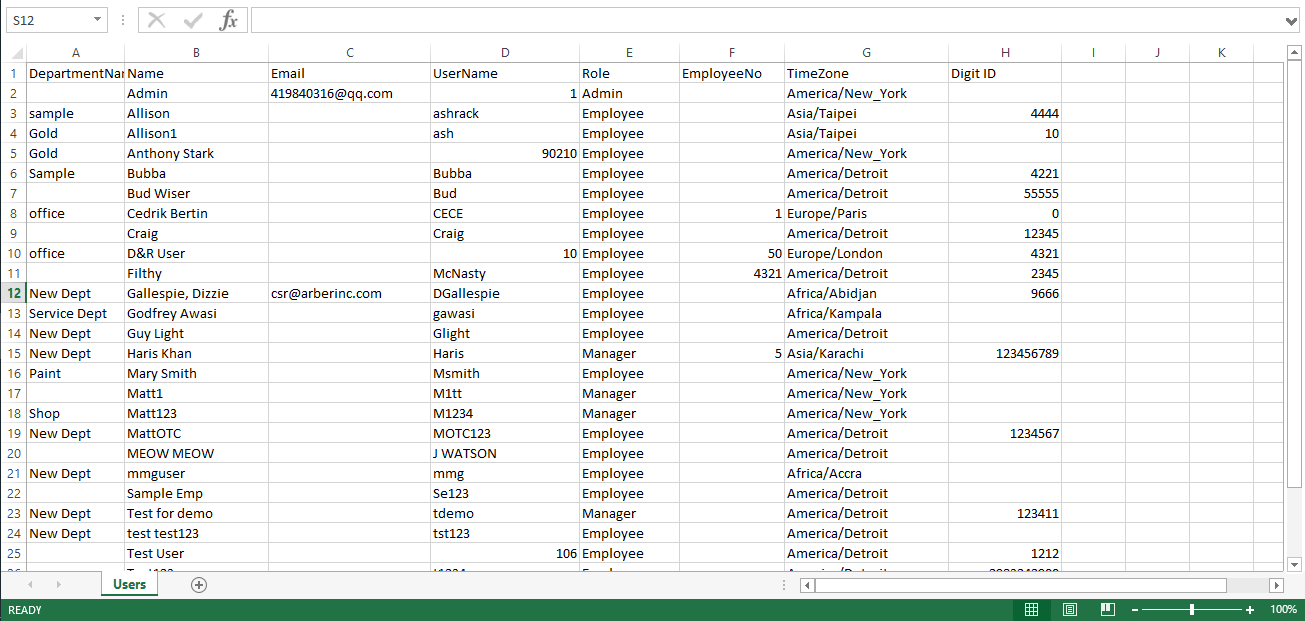Click the vertical scrollbar track

click(1295, 520)
